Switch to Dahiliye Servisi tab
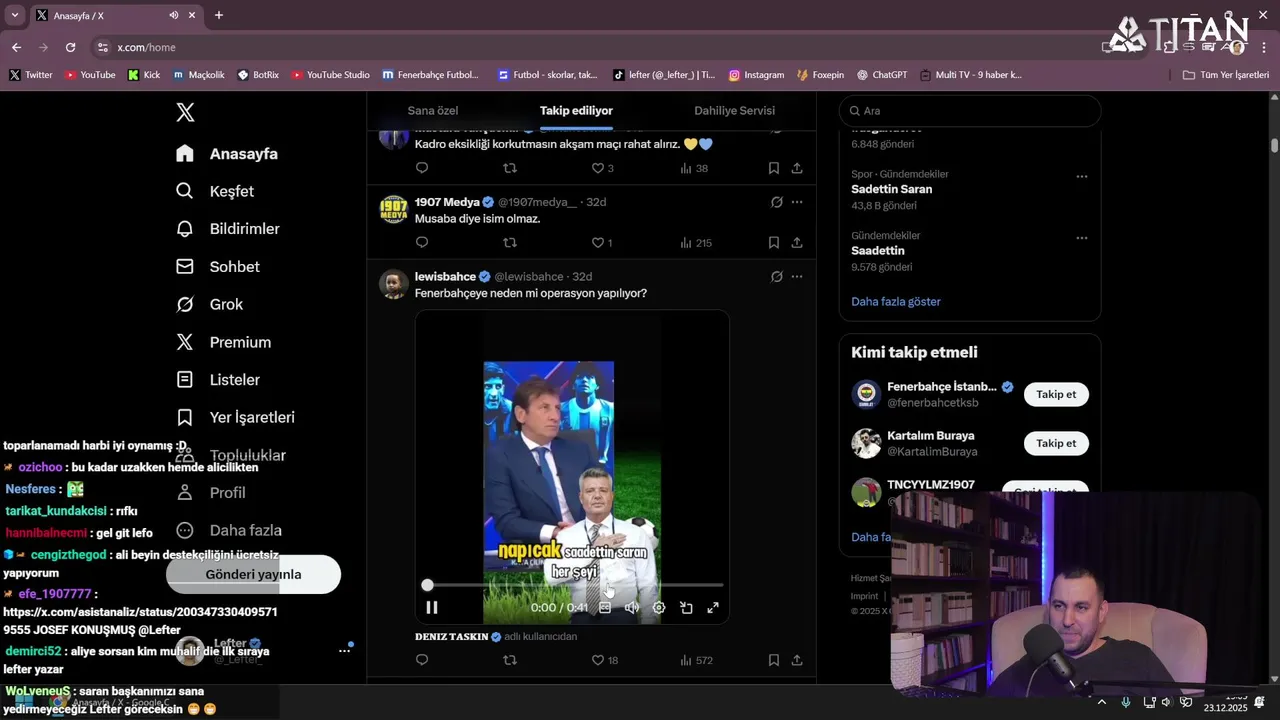Image resolution: width=1280 pixels, height=720 pixels. pyautogui.click(x=734, y=111)
